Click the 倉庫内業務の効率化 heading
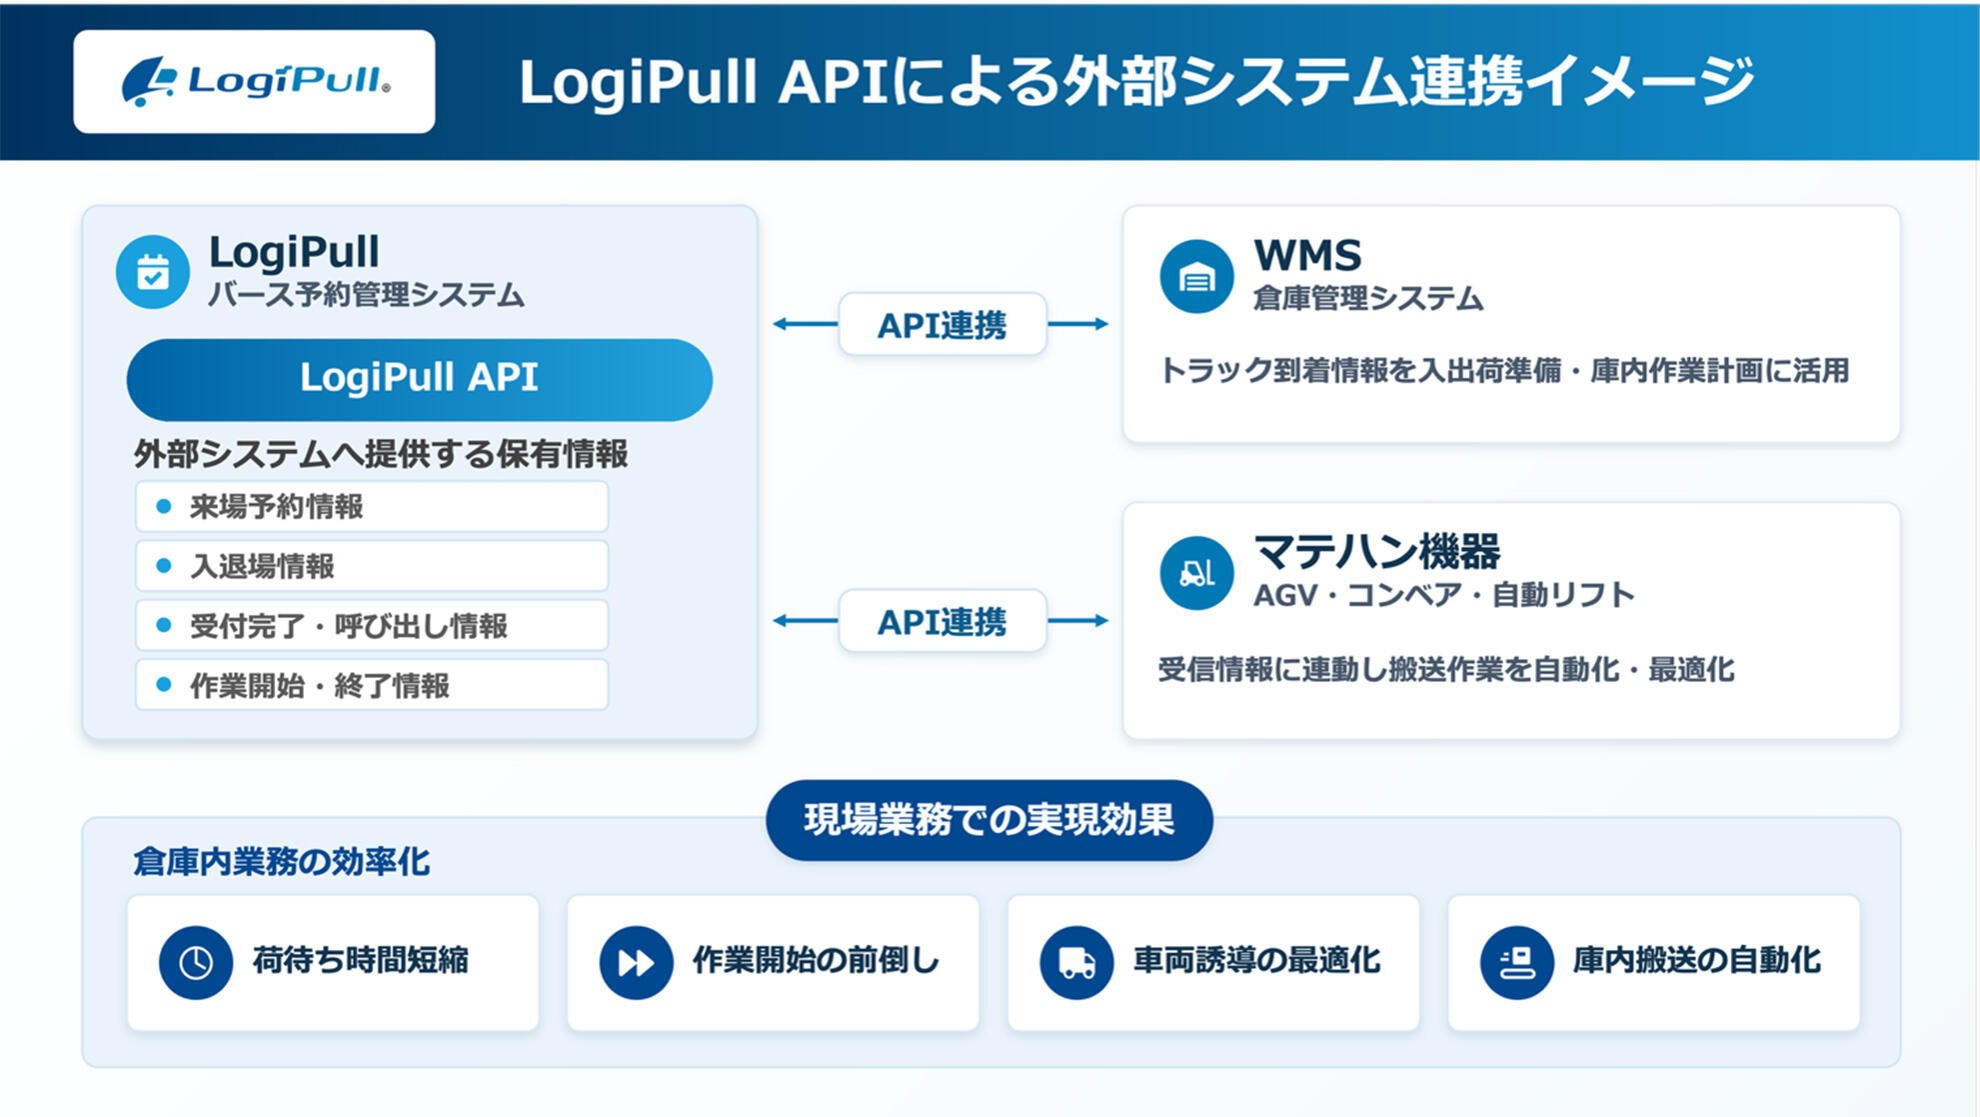This screenshot has height=1117, width=1980. pyautogui.click(x=281, y=861)
